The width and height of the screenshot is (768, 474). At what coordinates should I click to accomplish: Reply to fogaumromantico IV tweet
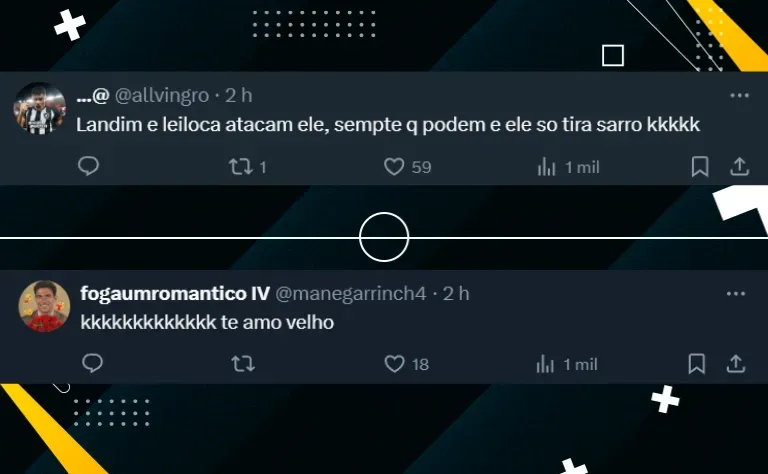click(x=93, y=363)
